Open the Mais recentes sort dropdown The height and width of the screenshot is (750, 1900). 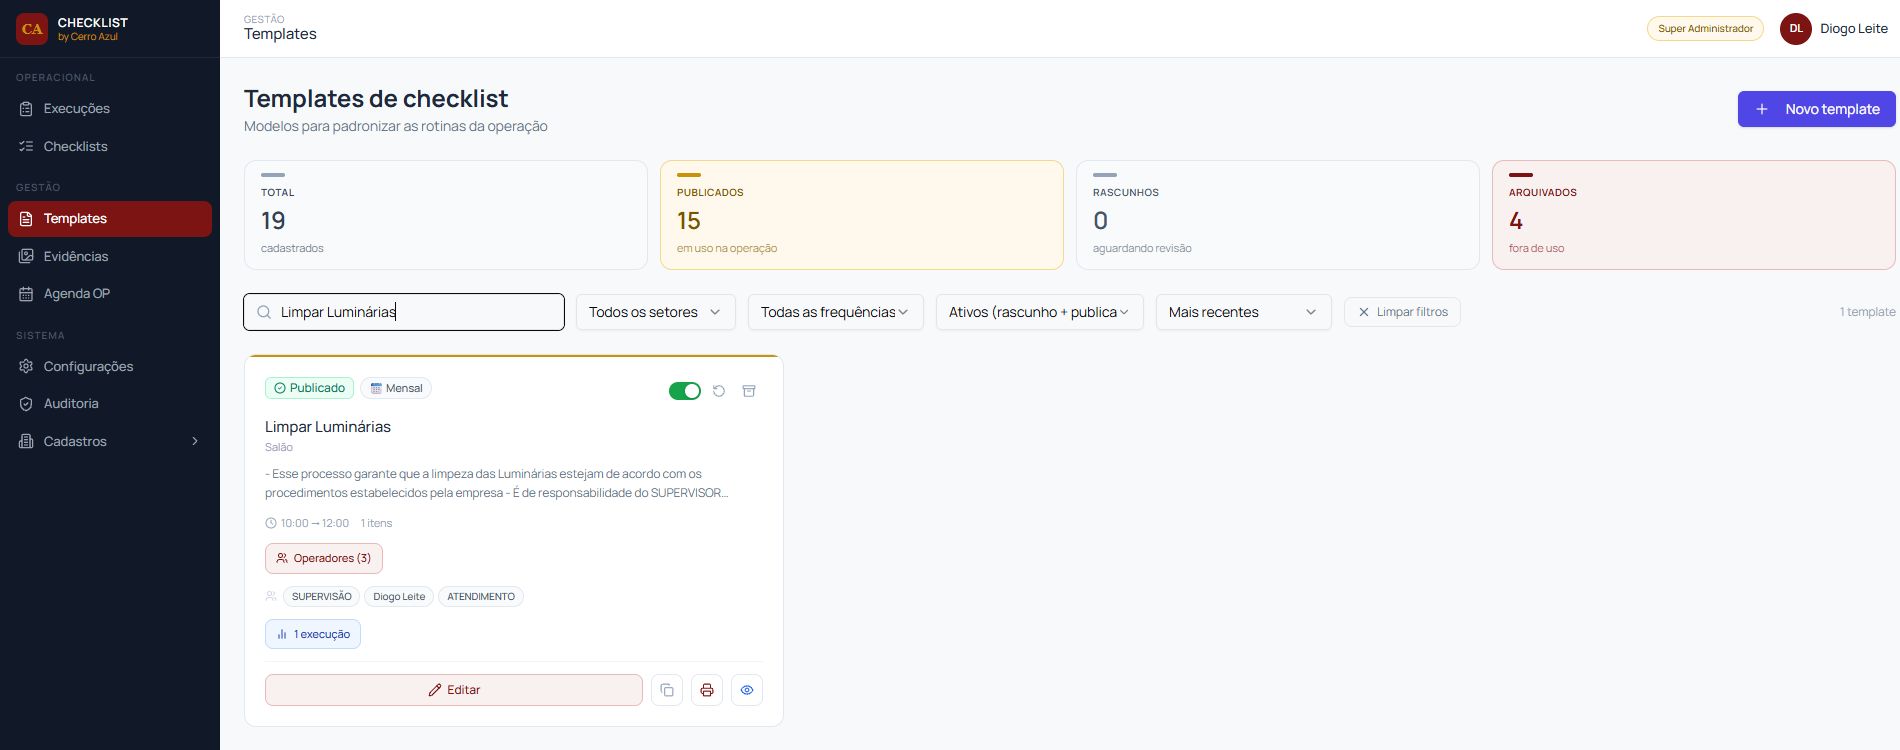point(1244,312)
